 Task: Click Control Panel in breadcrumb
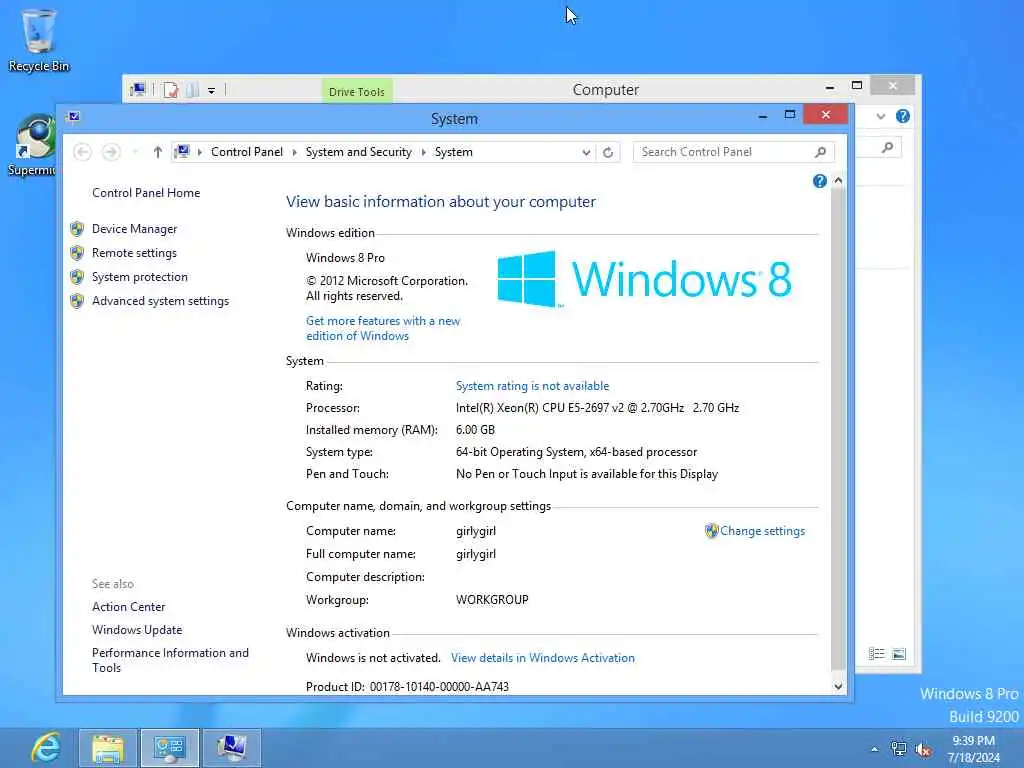(x=247, y=152)
